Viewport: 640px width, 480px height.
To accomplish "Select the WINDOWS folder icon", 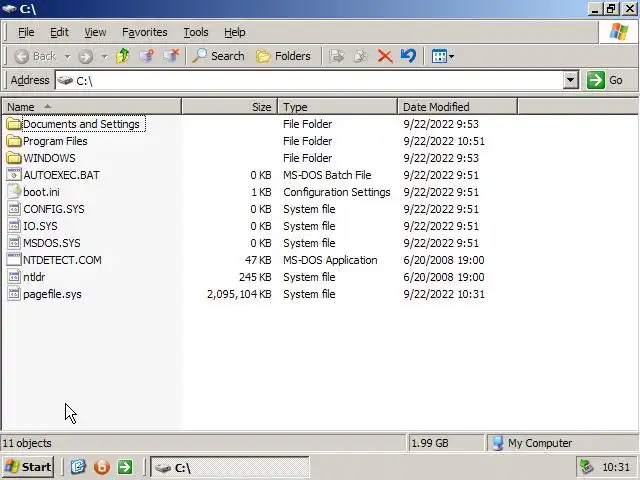I will click(14, 158).
